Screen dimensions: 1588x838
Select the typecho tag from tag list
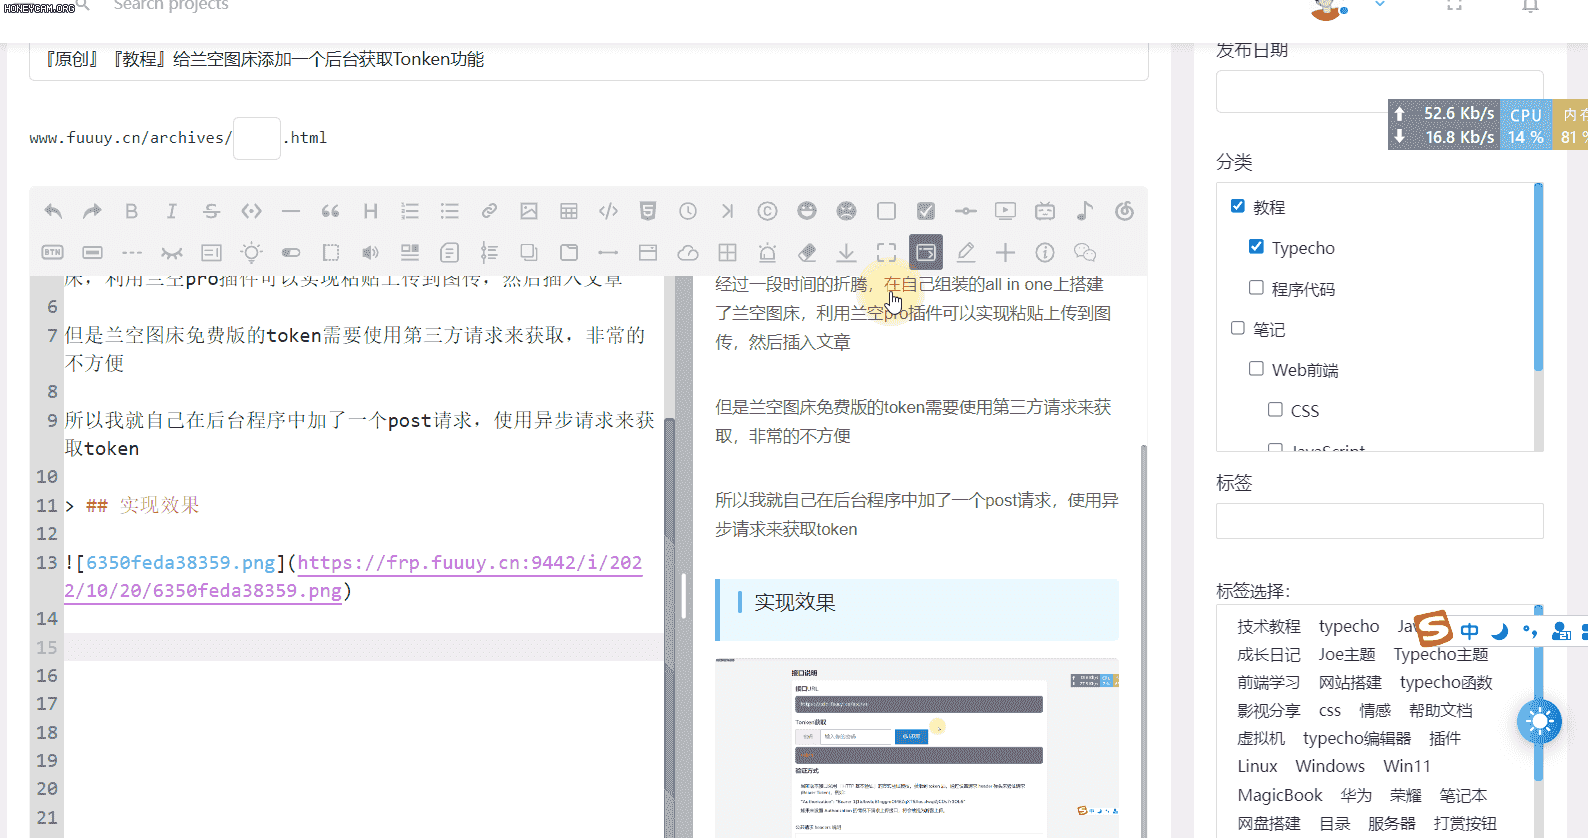click(x=1348, y=626)
